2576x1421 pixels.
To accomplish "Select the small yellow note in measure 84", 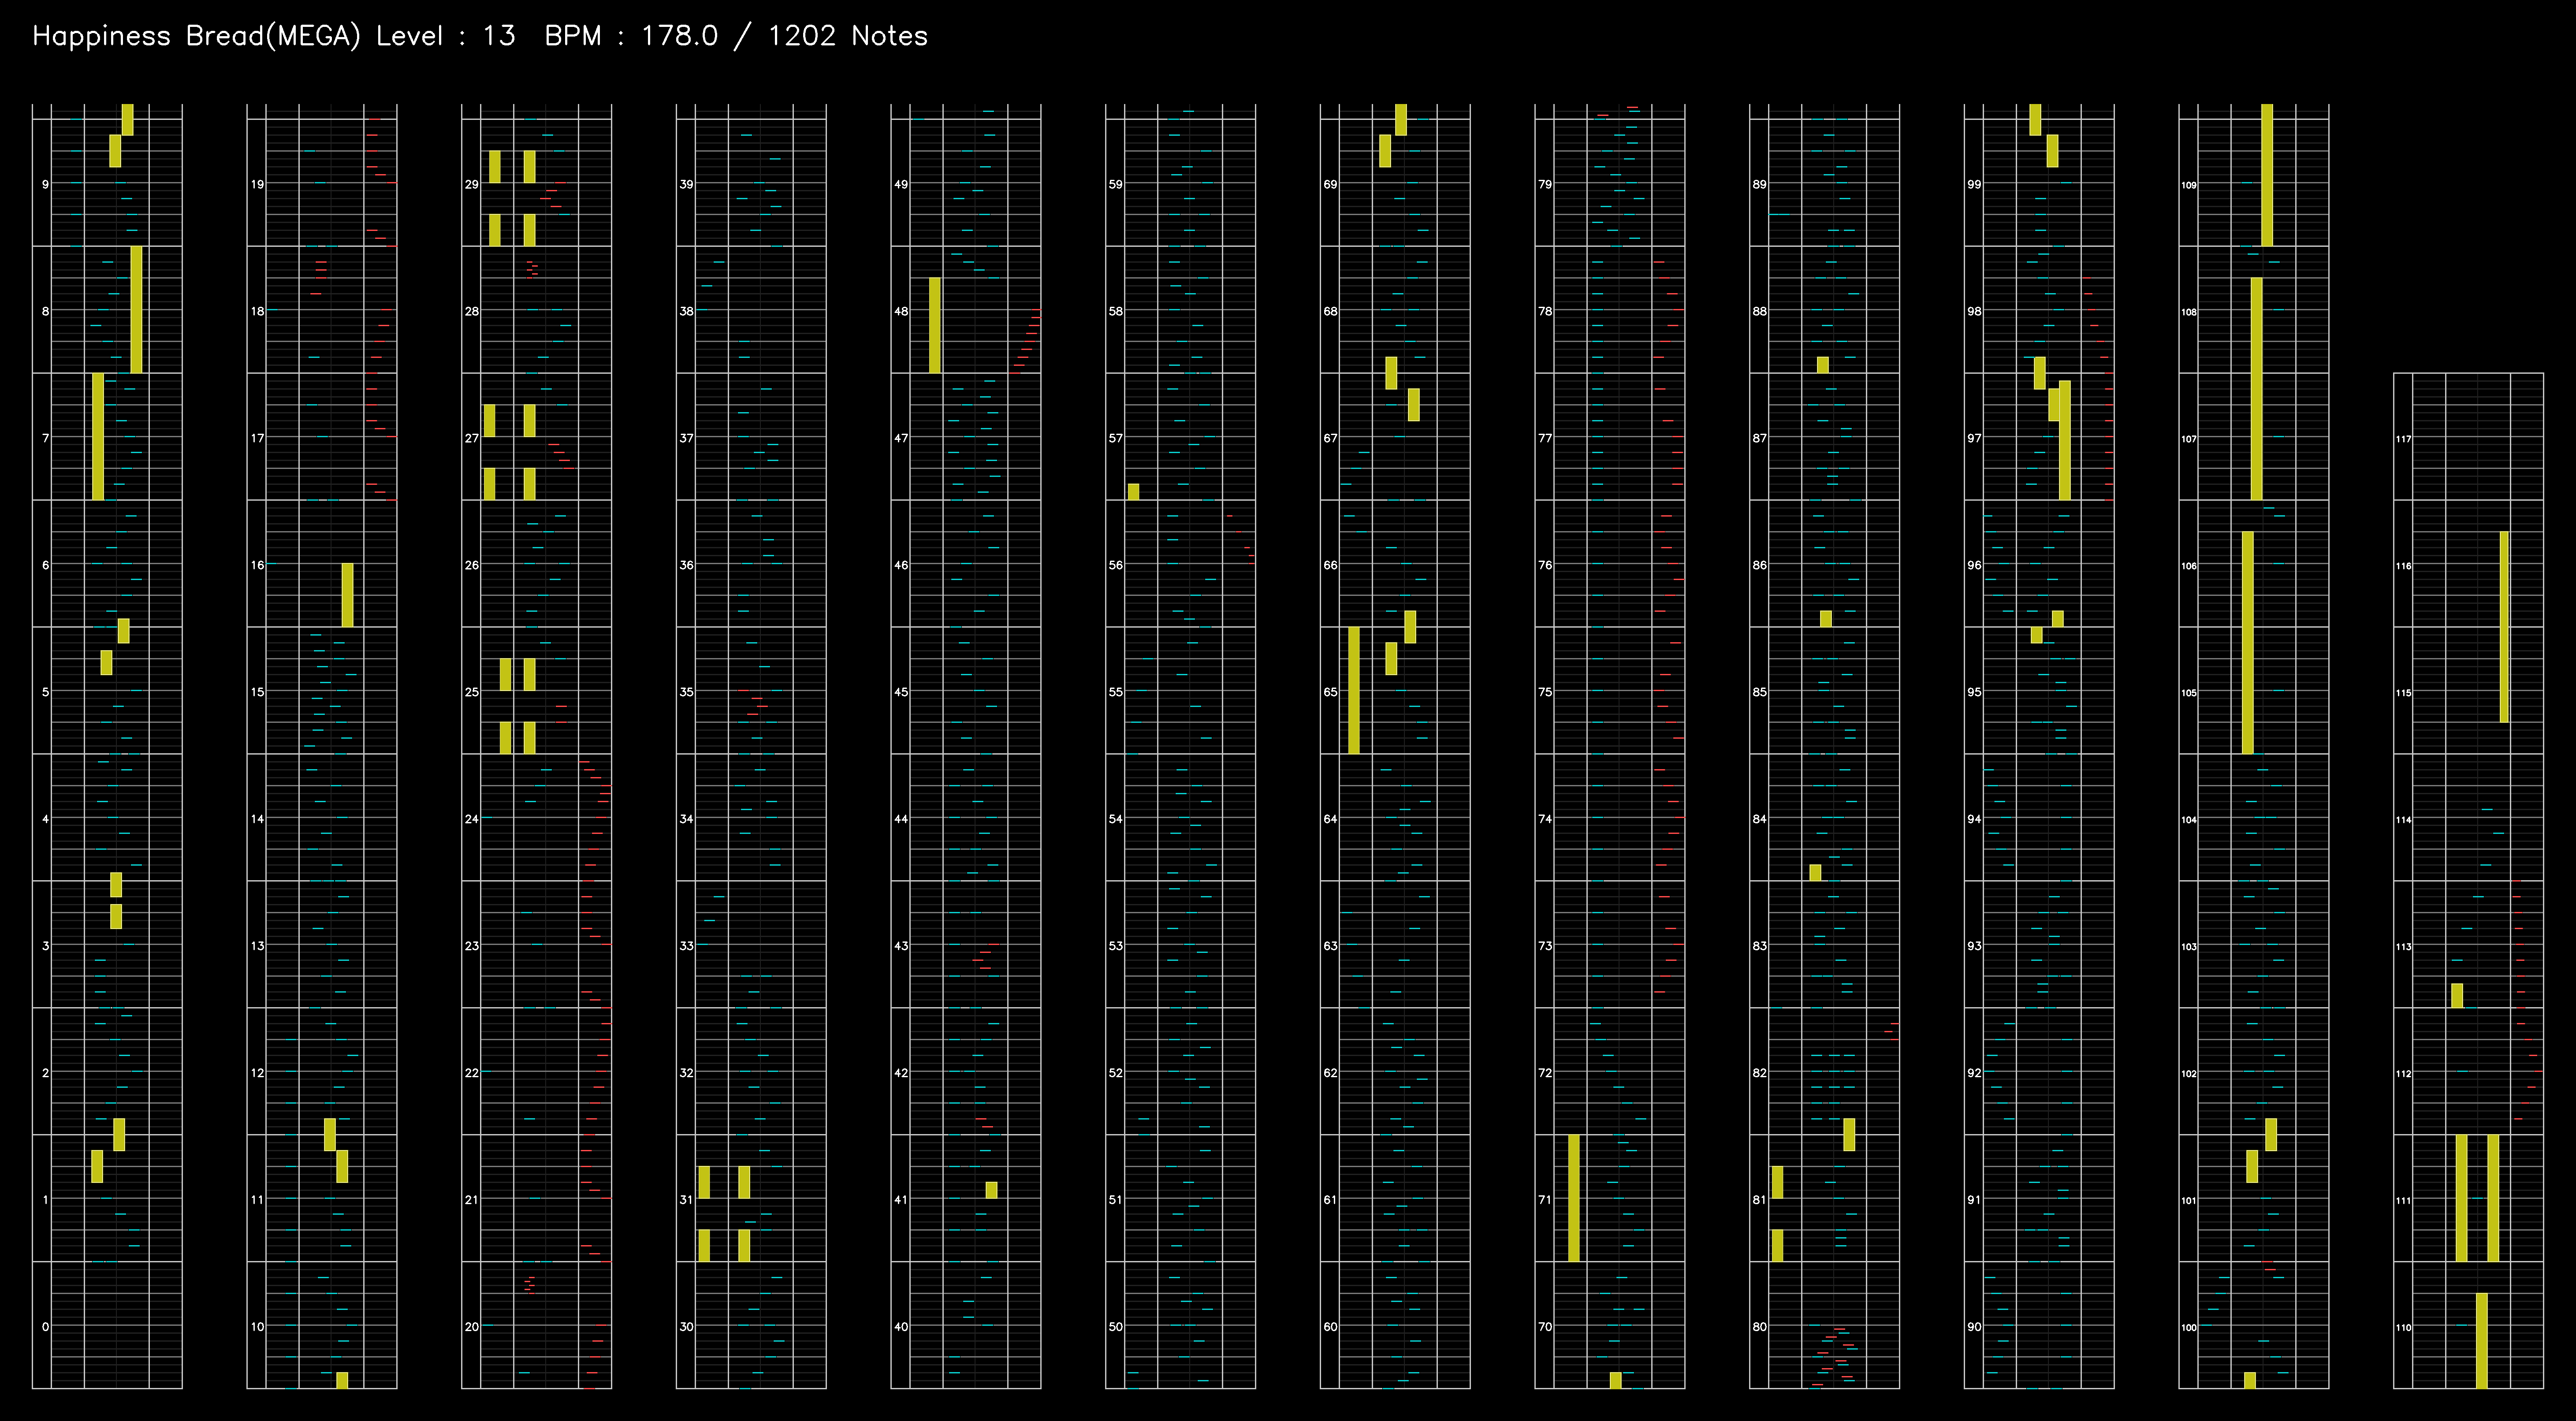I will 1816,873.
